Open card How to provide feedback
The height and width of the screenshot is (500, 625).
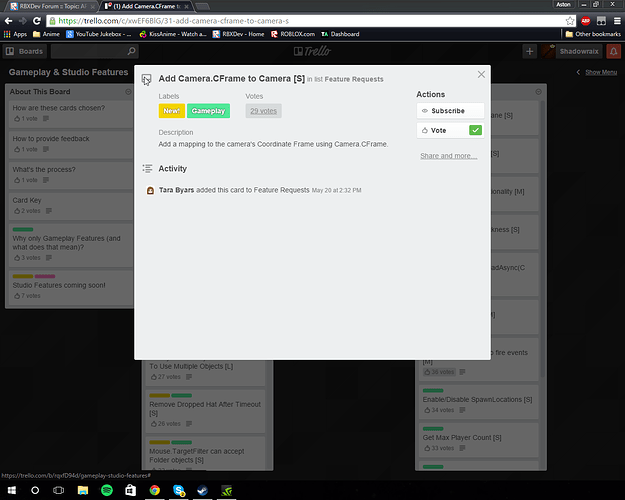tap(71, 144)
